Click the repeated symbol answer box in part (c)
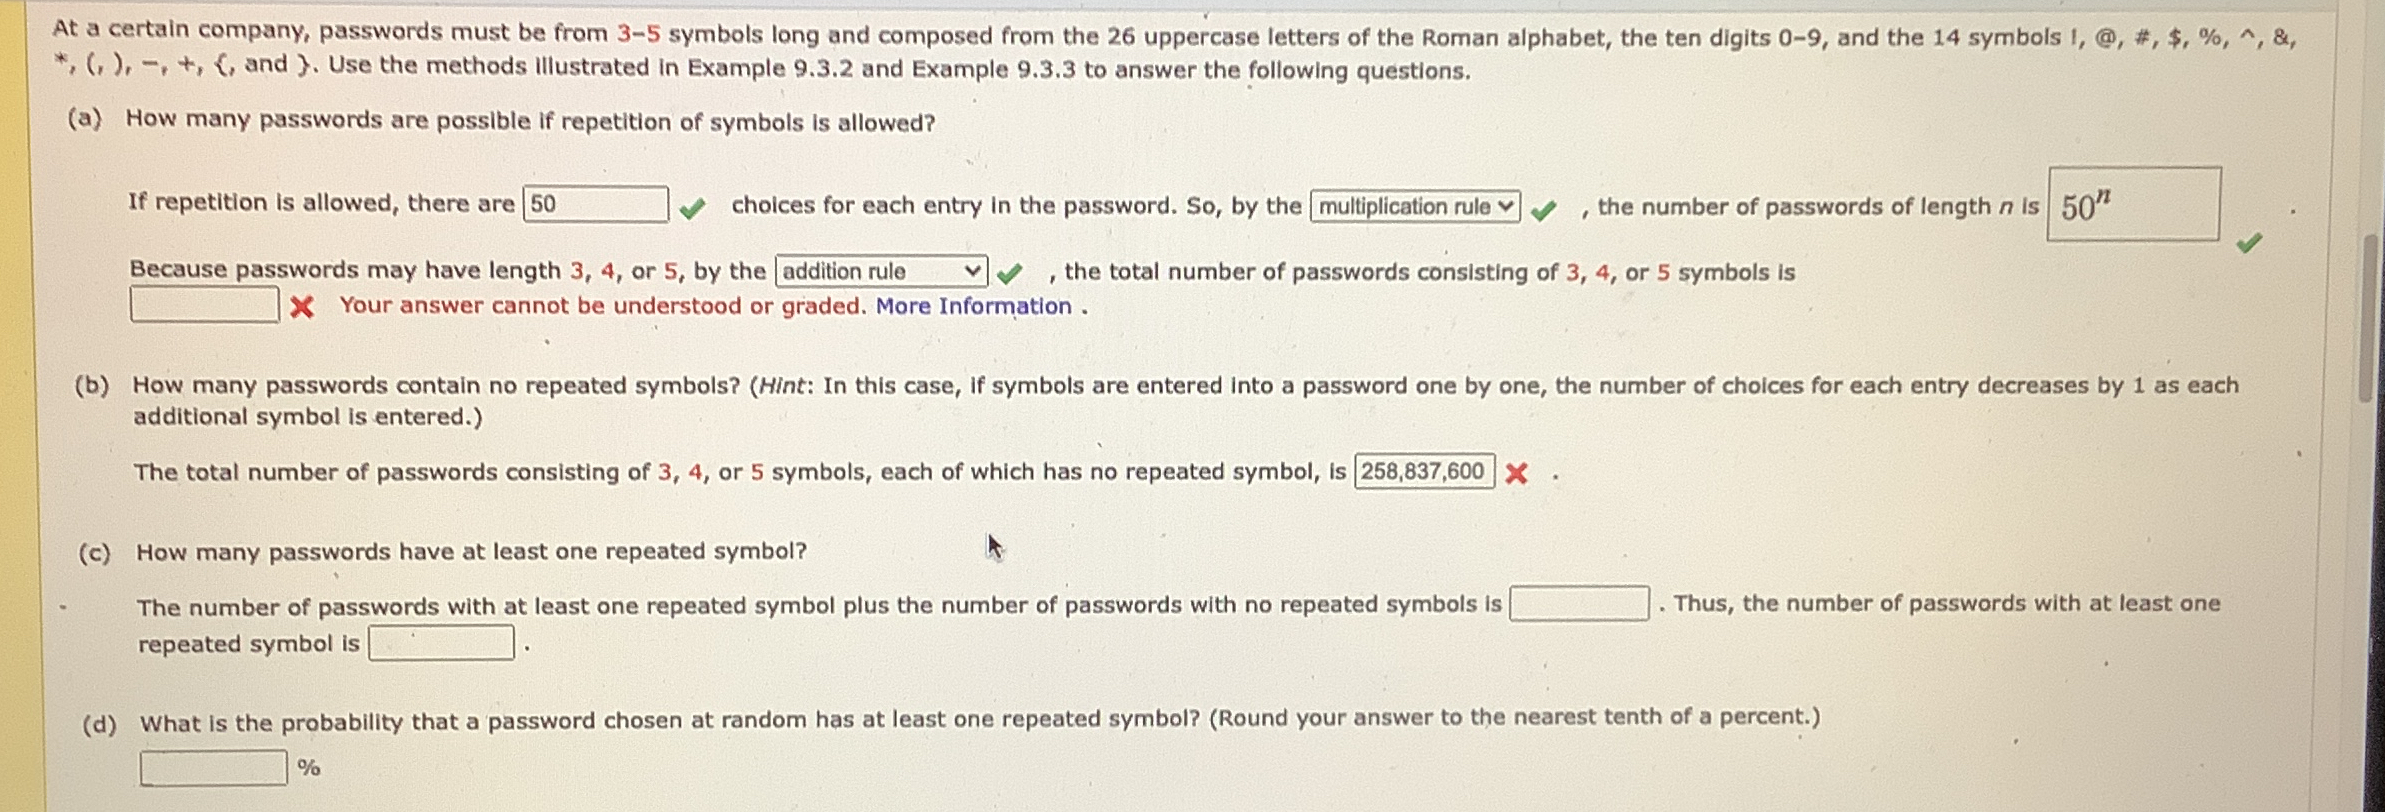 443,644
